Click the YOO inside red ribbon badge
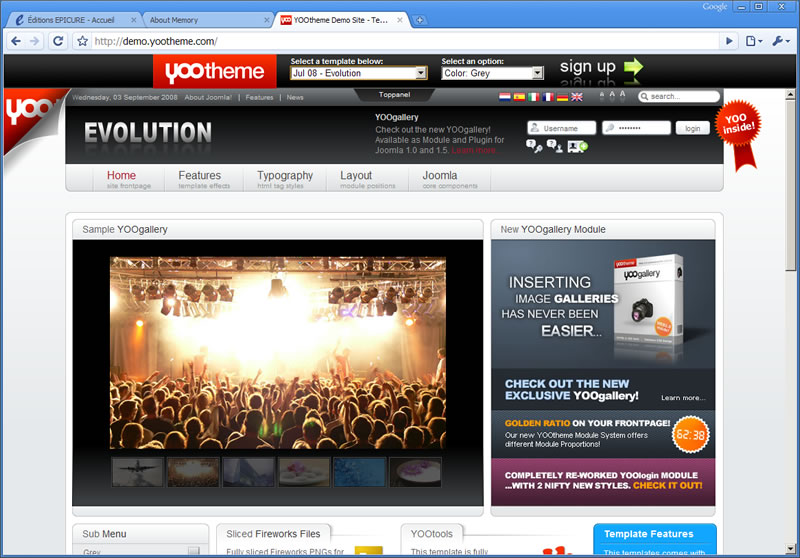 pyautogui.click(x=738, y=134)
